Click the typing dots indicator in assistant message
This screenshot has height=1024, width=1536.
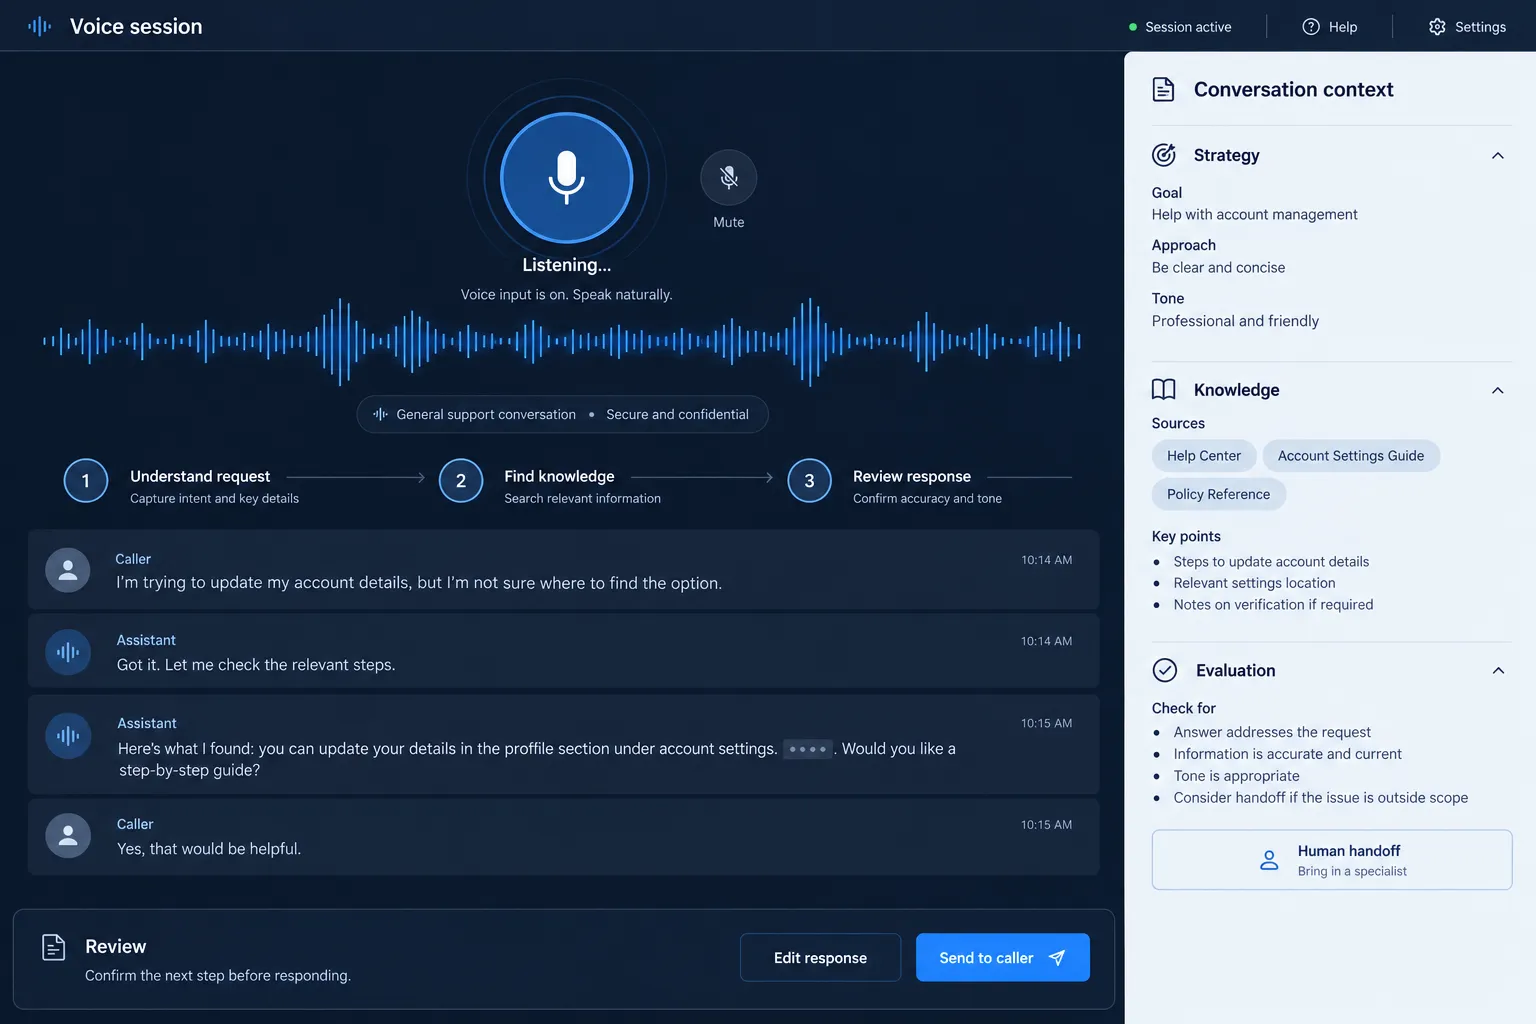pos(808,749)
